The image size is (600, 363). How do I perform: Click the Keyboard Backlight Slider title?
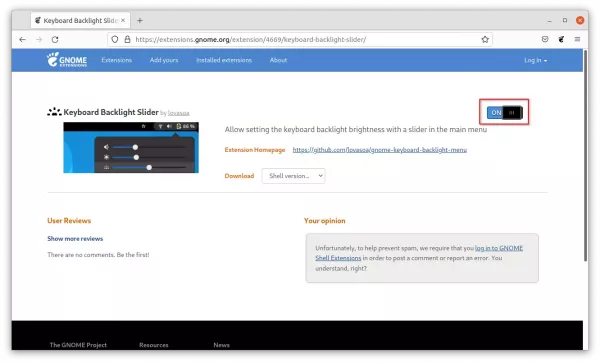(111, 112)
